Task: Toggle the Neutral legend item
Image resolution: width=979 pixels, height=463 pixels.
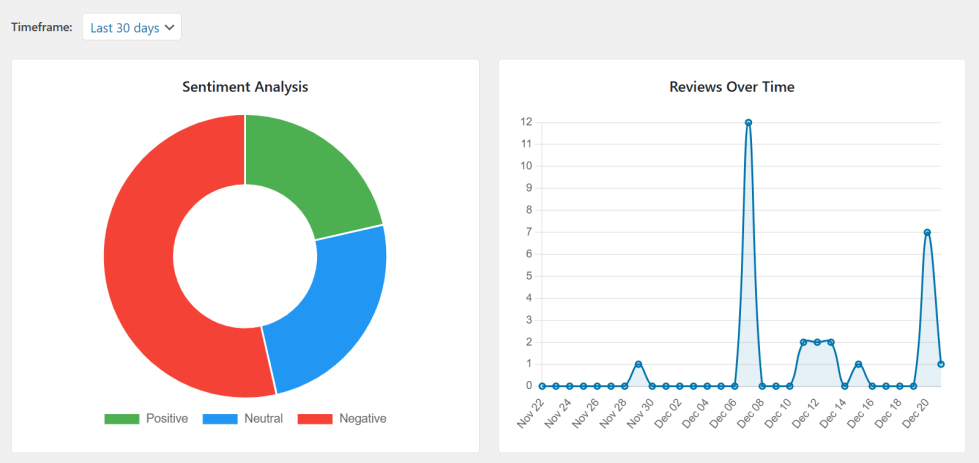Action: tap(243, 419)
